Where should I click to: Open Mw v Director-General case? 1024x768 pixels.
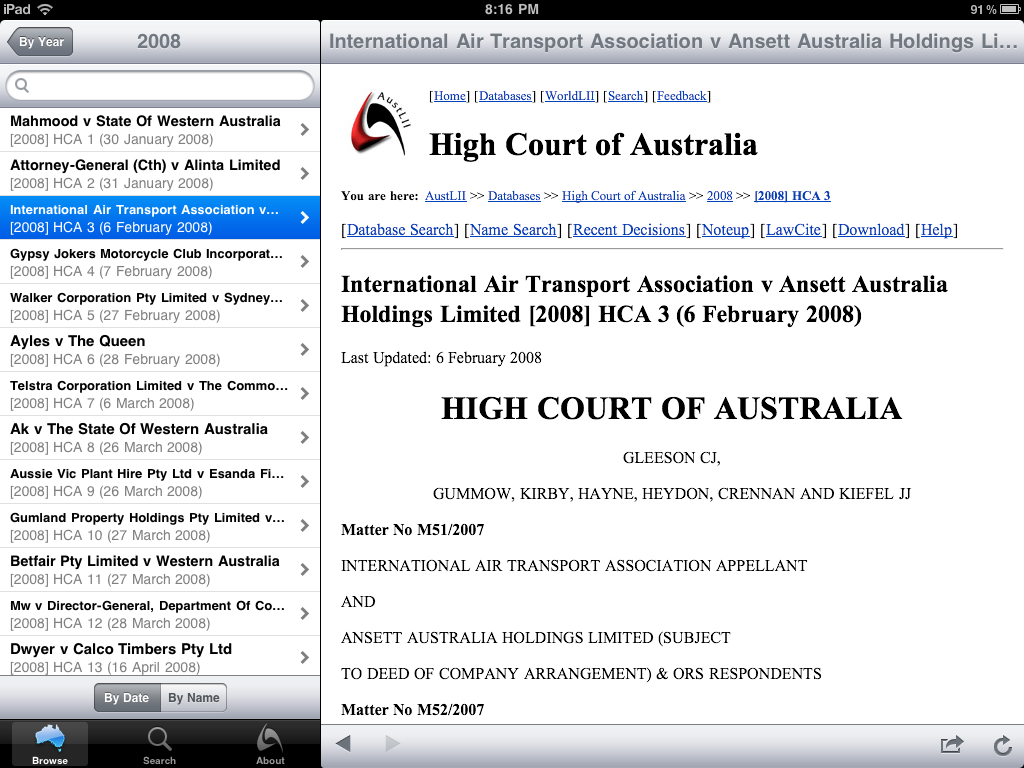(x=159, y=614)
